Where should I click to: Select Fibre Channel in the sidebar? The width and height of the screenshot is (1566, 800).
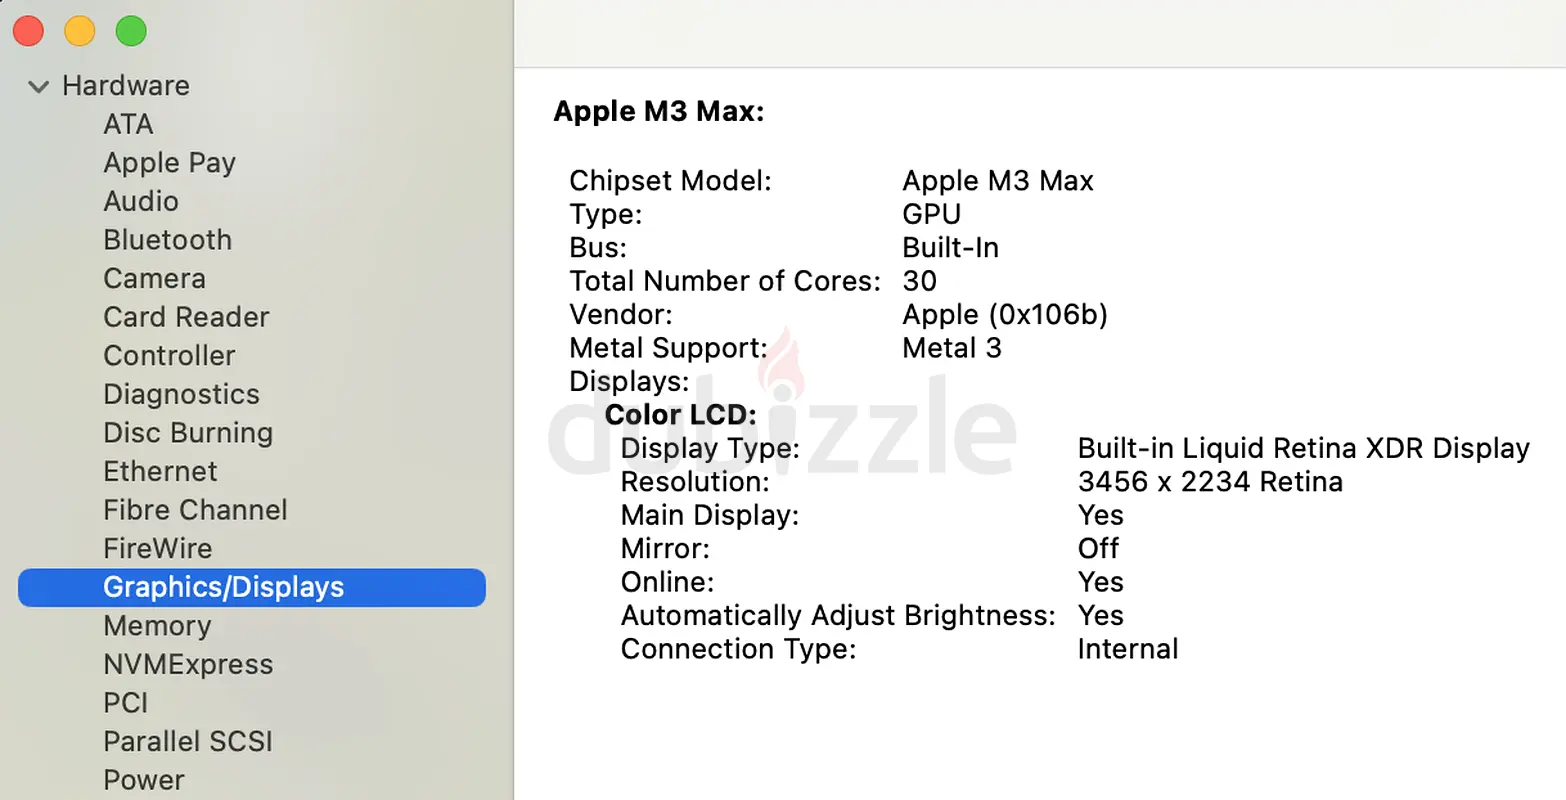click(x=195, y=510)
